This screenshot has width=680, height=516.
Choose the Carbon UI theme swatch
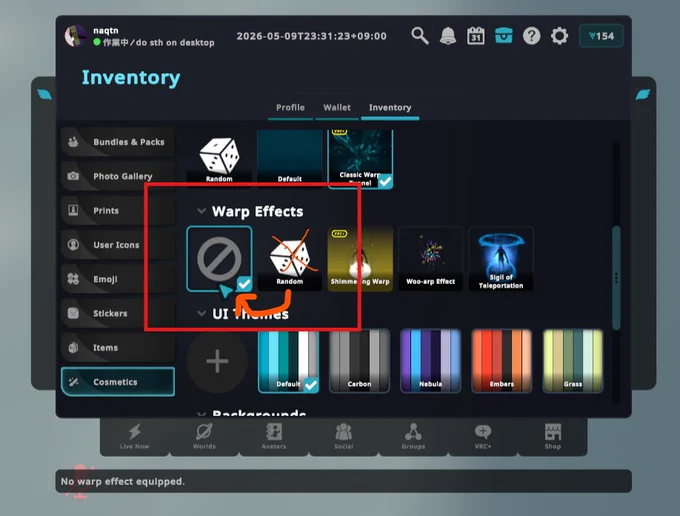click(360, 361)
